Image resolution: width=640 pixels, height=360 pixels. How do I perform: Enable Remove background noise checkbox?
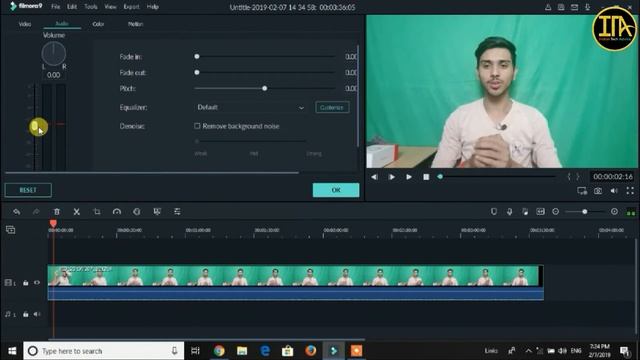197,126
